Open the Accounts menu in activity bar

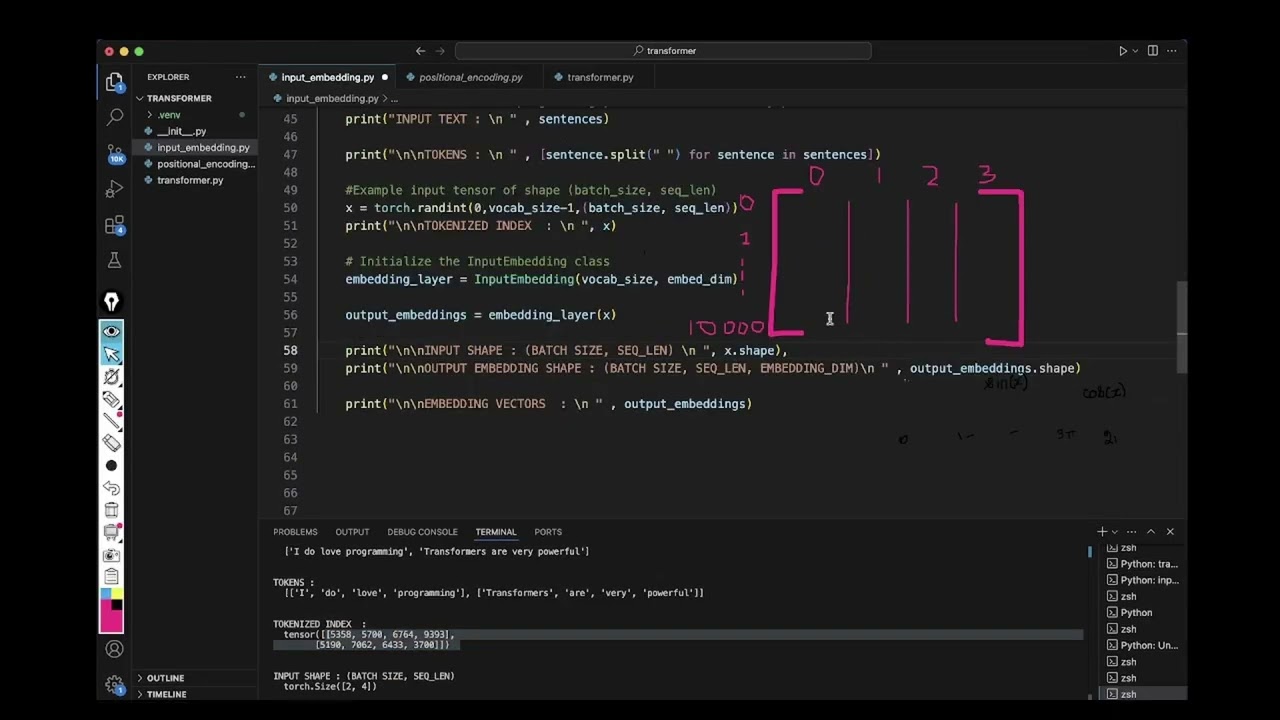pos(114,650)
